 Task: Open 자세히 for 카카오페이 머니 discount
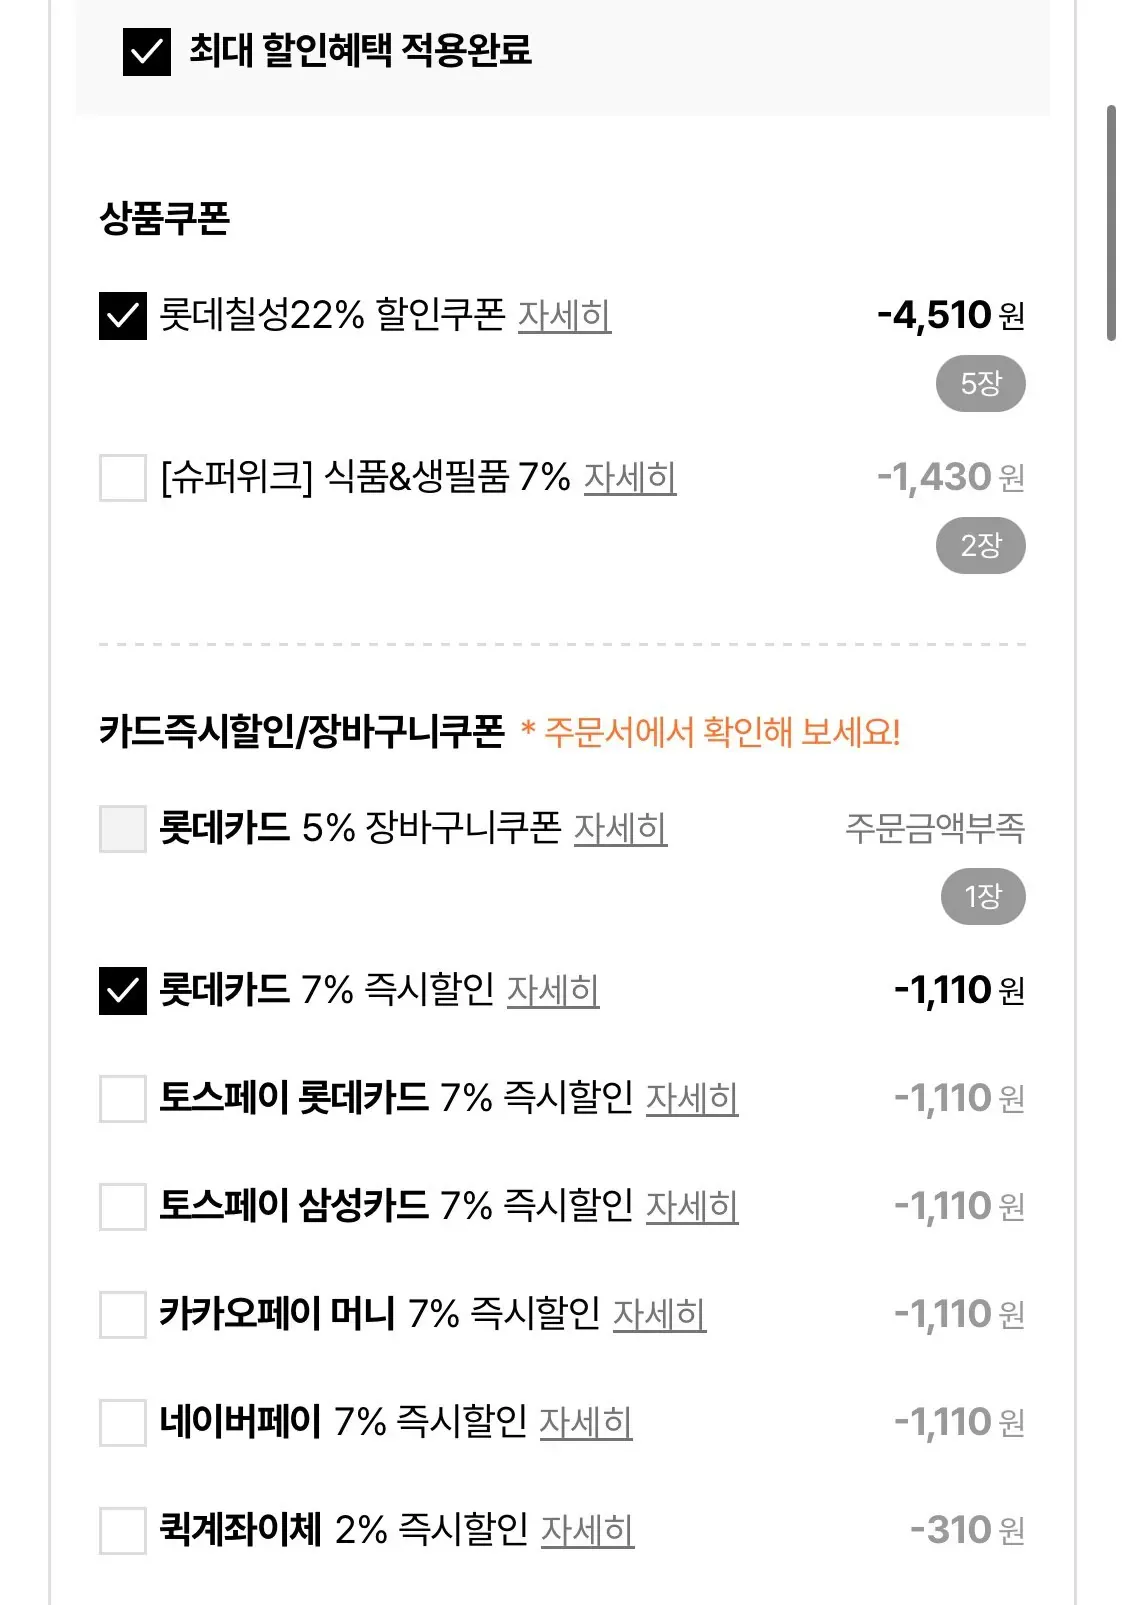(x=659, y=1315)
